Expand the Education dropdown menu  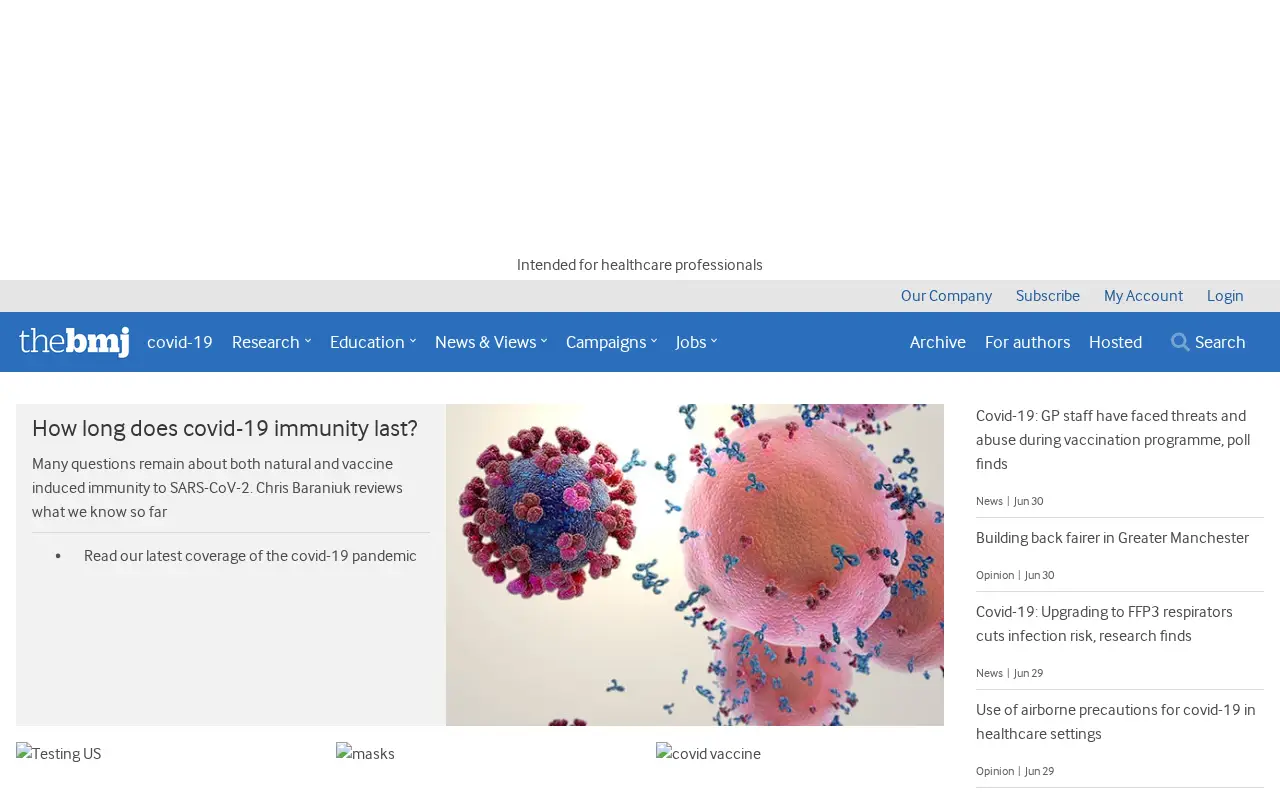click(x=373, y=342)
